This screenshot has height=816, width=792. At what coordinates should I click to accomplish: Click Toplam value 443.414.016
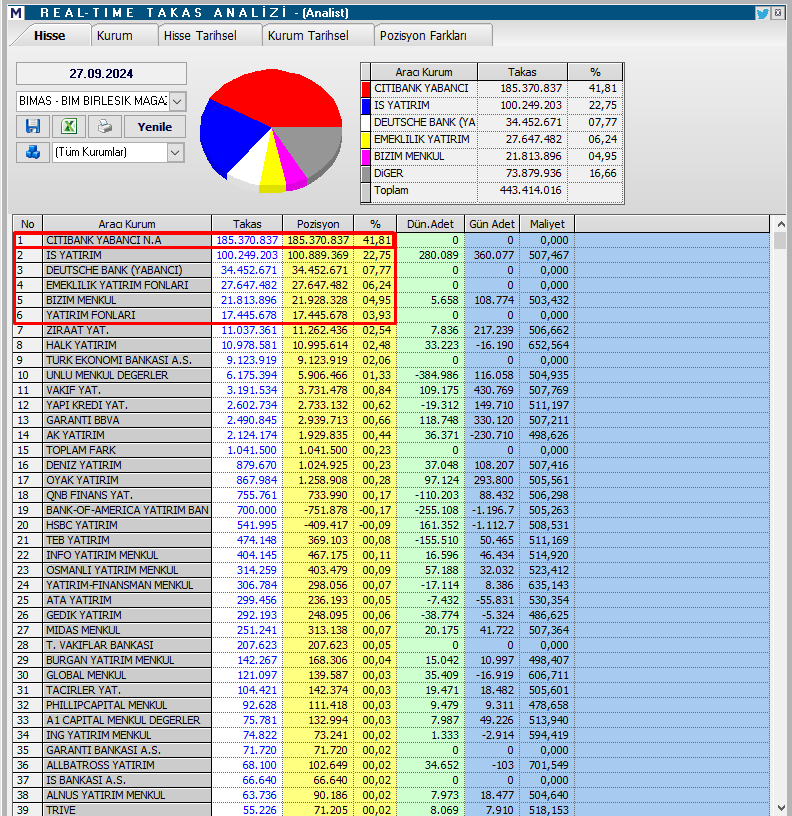coord(530,190)
